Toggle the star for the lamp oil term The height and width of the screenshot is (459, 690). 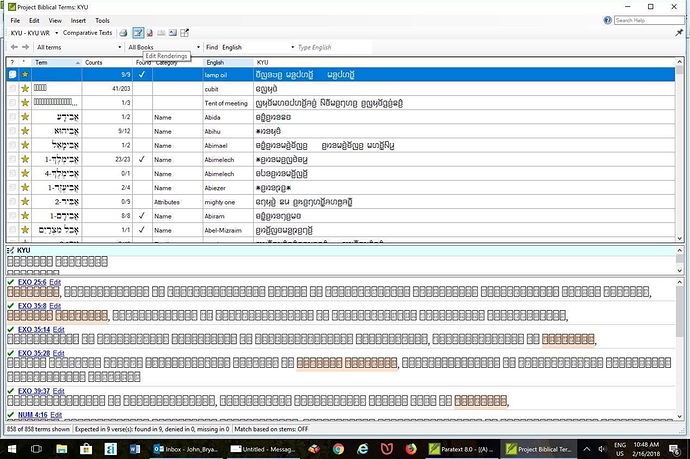point(25,74)
